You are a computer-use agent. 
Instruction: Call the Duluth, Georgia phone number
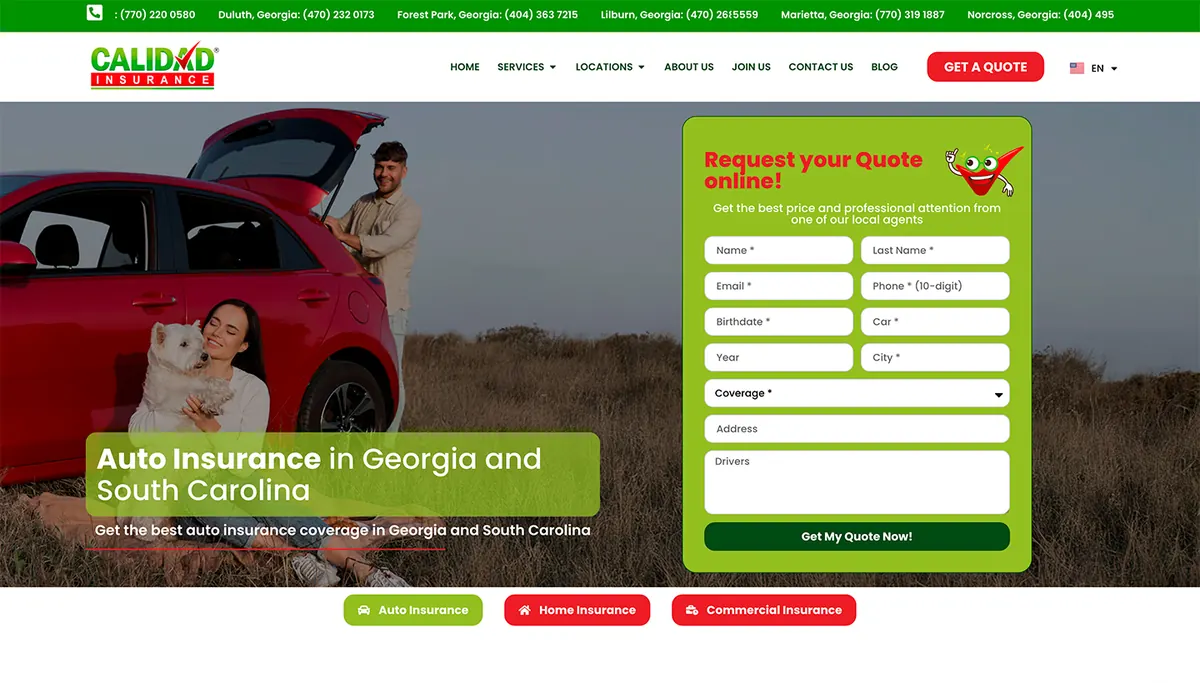(x=296, y=15)
